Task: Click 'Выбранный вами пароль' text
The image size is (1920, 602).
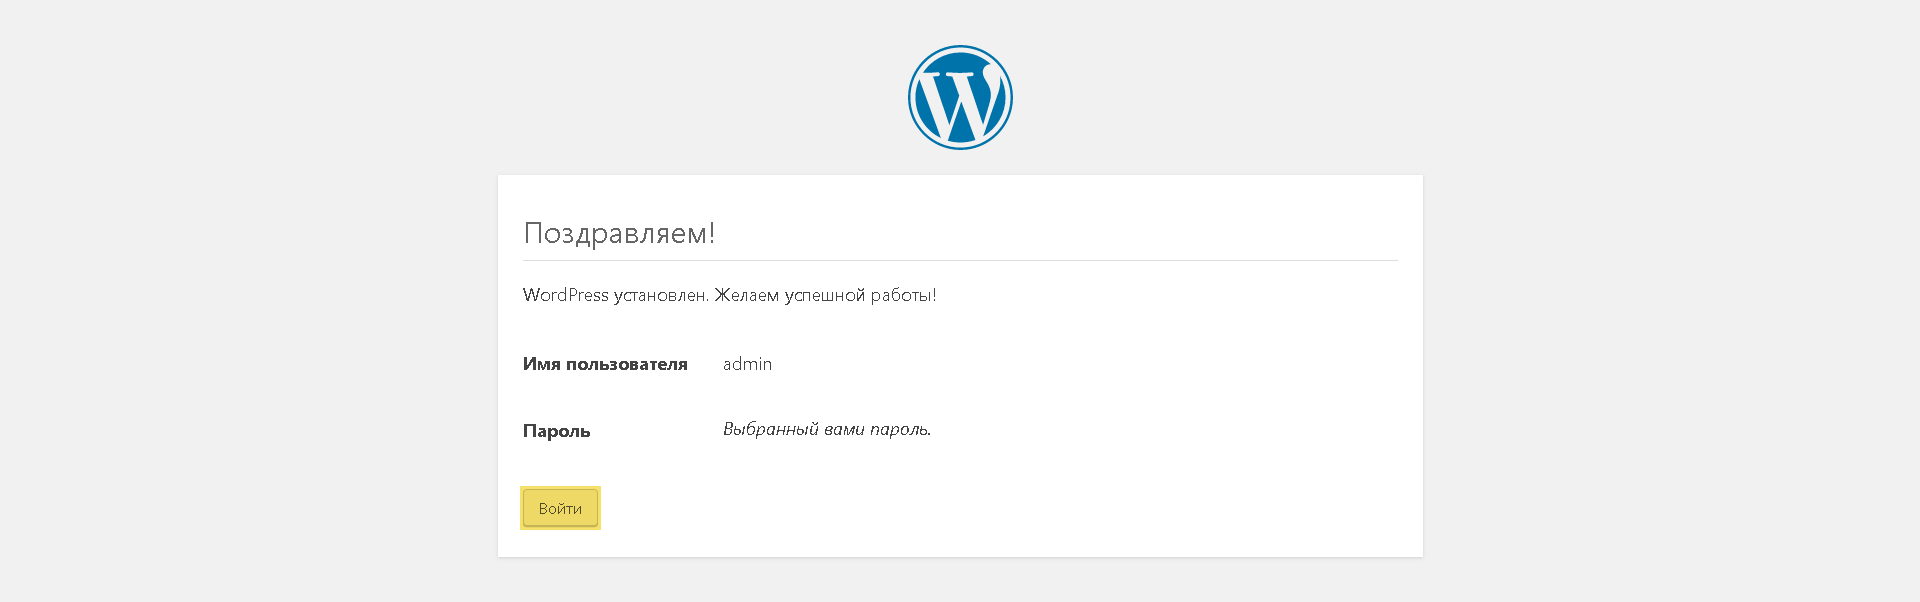Action: pos(827,429)
